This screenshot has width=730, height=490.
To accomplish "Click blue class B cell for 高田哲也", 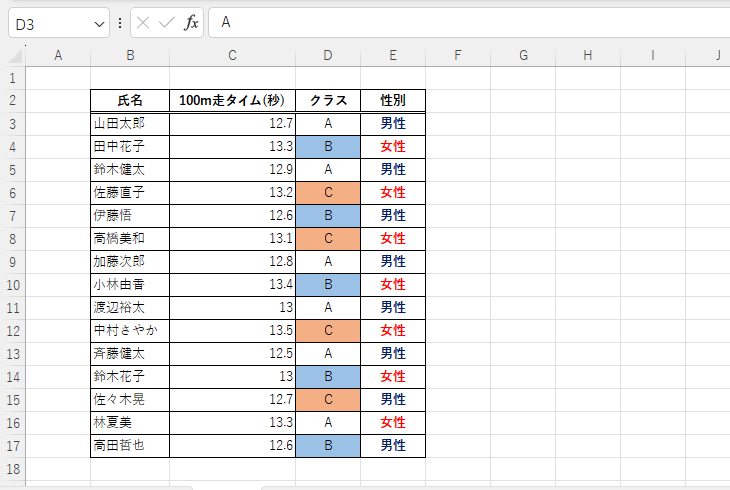I will [x=328, y=446].
